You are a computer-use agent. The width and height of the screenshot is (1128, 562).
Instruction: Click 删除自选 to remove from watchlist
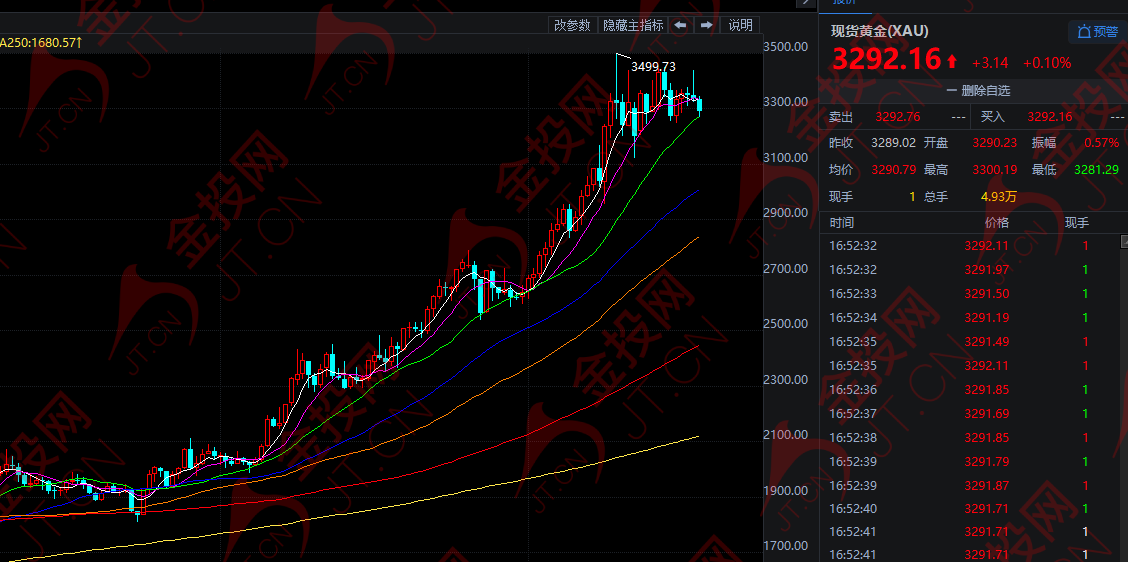point(978,91)
